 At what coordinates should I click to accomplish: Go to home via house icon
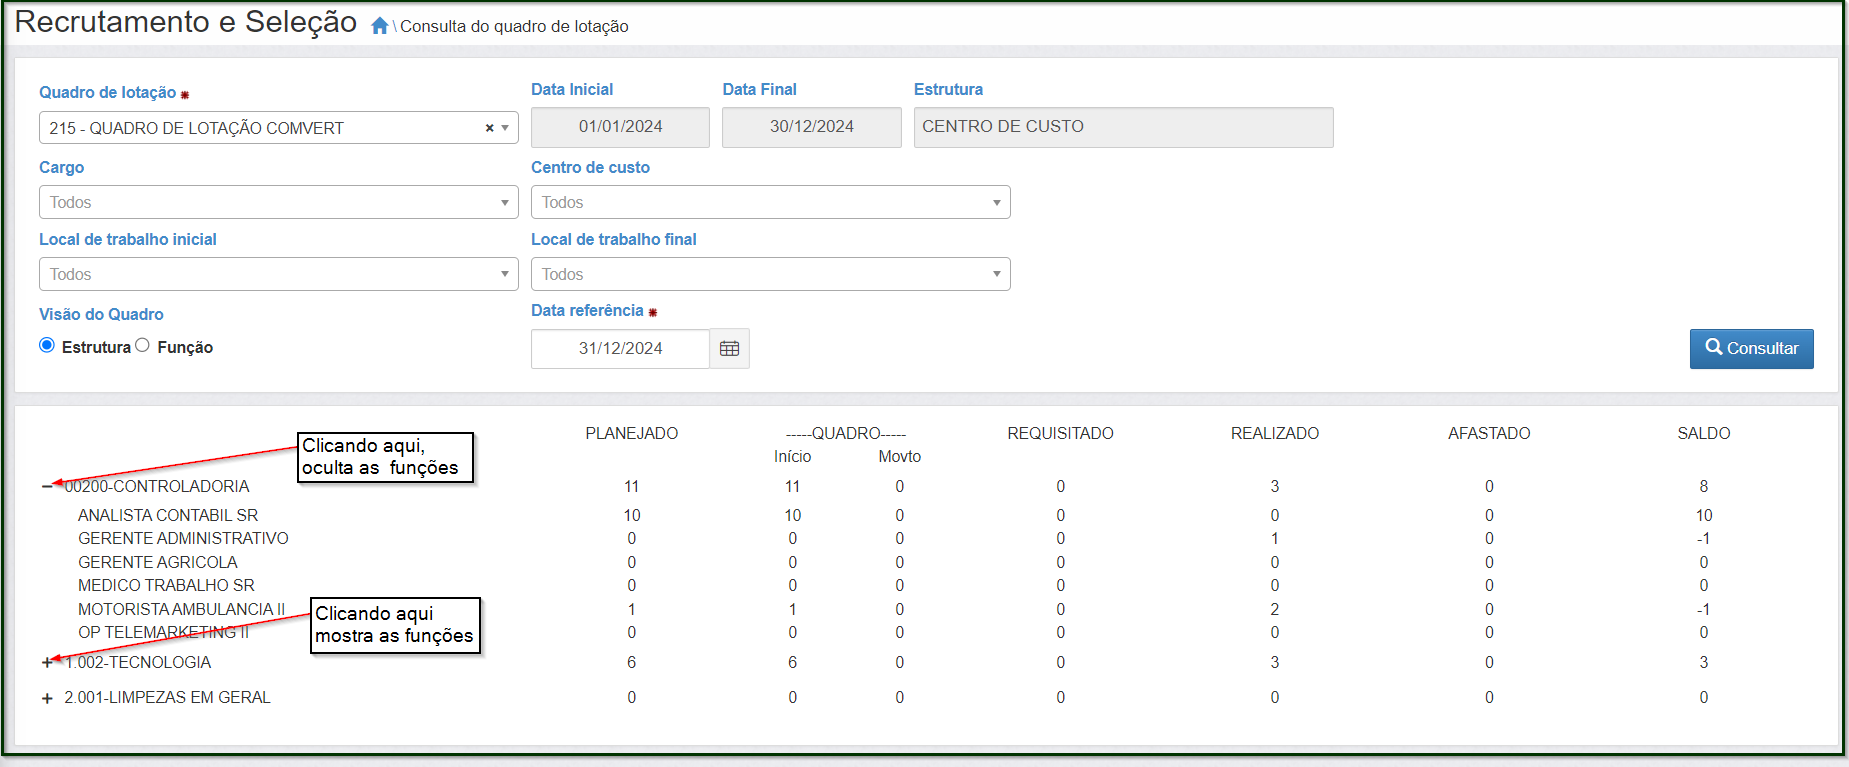[x=380, y=26]
